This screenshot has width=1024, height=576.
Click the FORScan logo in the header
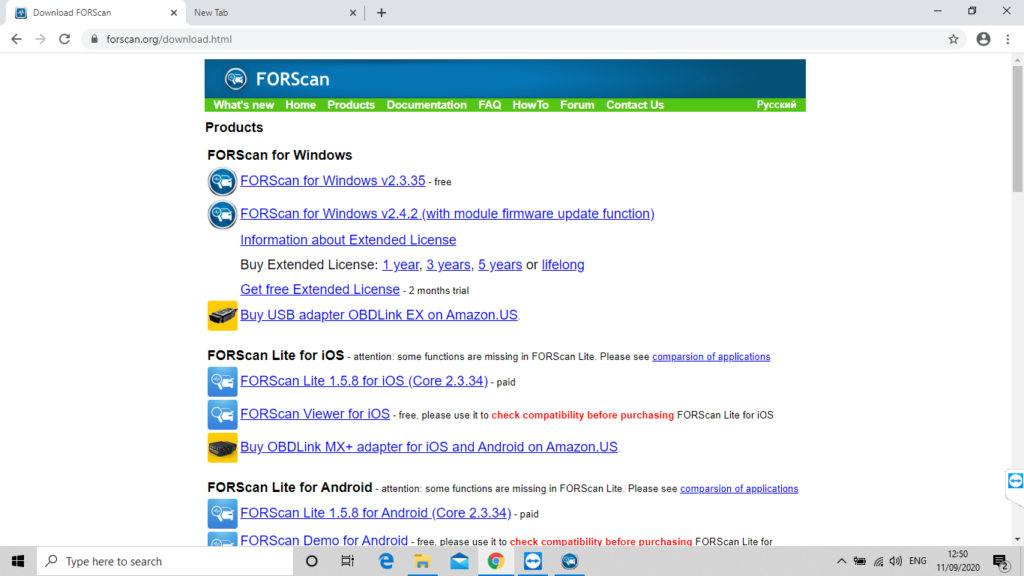(236, 79)
